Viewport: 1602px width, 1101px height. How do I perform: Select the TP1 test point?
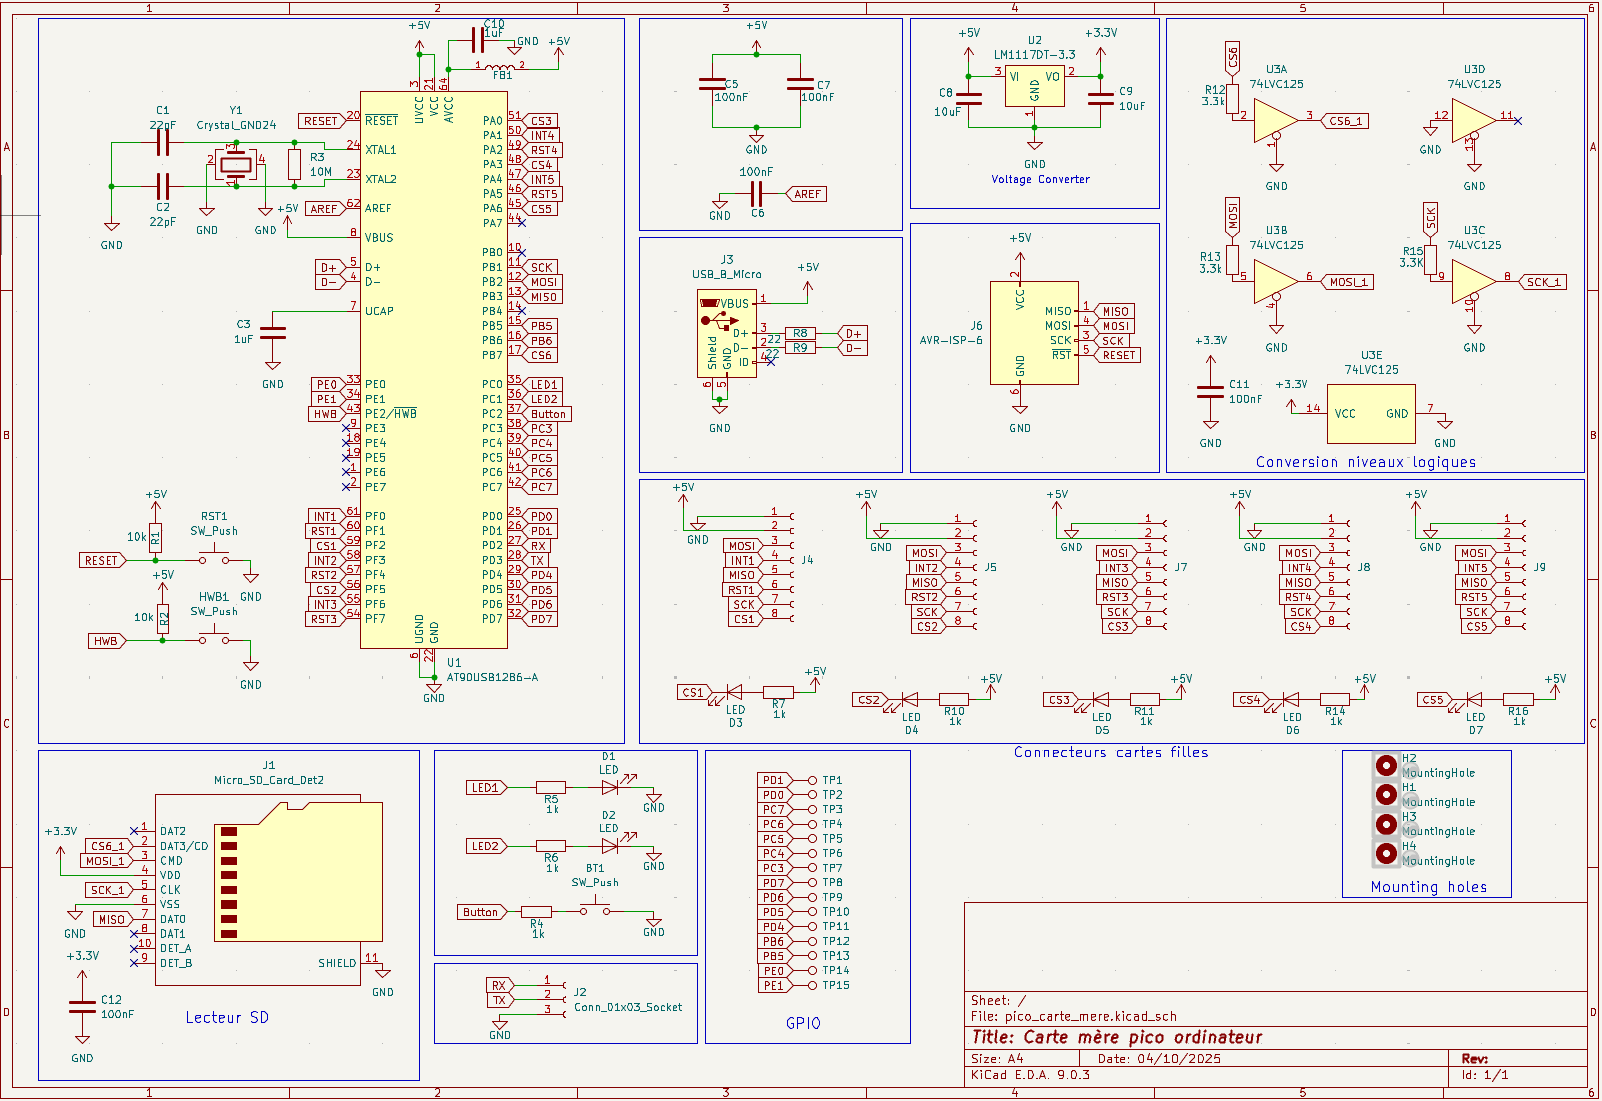coord(812,780)
